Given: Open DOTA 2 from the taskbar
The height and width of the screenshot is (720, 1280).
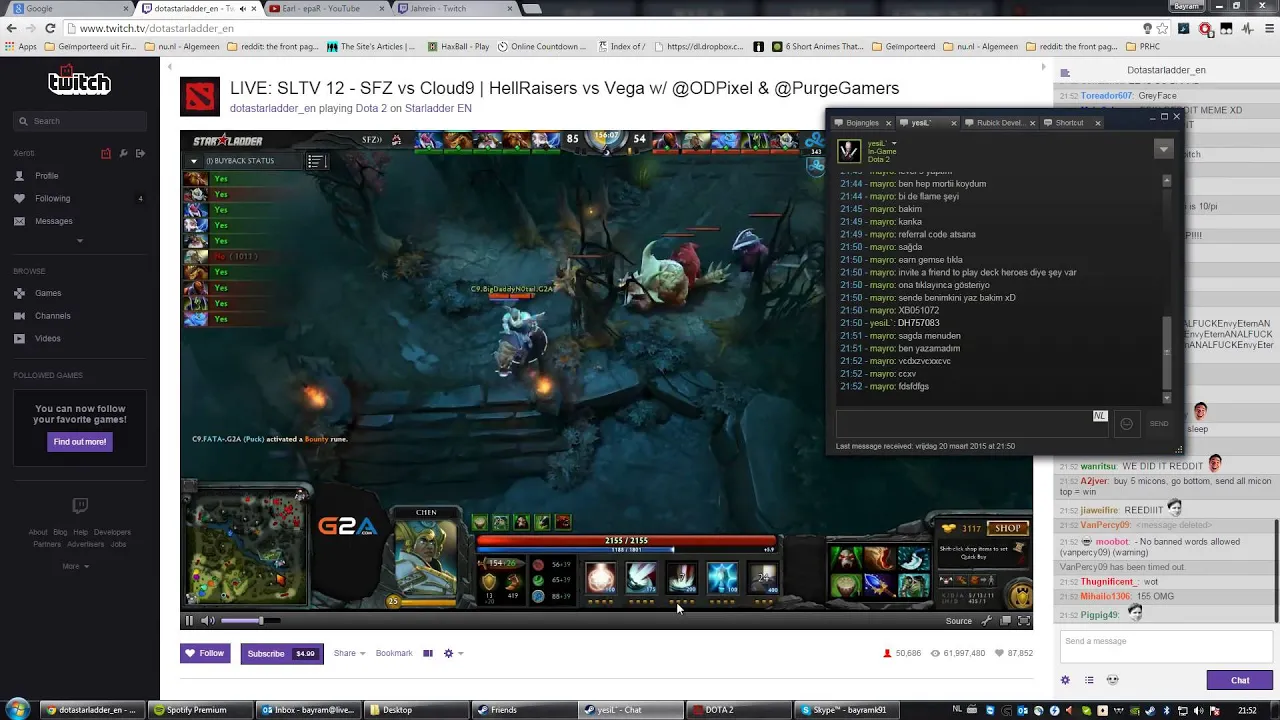Looking at the screenshot, I should pos(739,710).
